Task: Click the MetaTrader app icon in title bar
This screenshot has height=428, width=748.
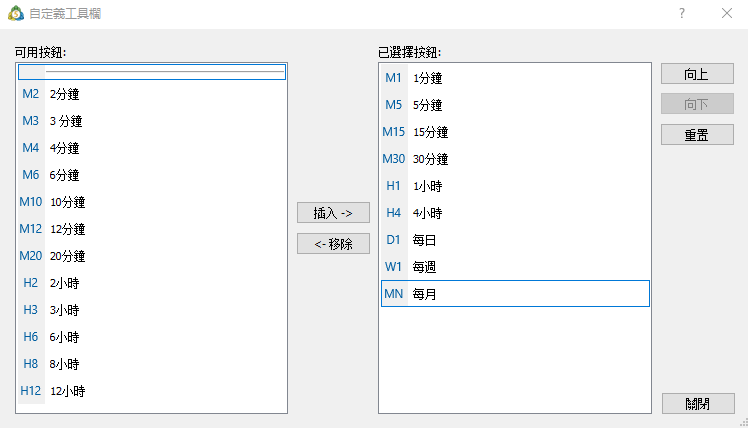Action: [x=16, y=13]
